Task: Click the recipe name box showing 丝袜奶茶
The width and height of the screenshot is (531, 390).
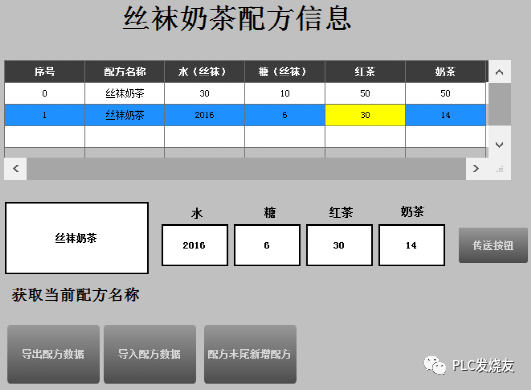Action: (x=77, y=238)
